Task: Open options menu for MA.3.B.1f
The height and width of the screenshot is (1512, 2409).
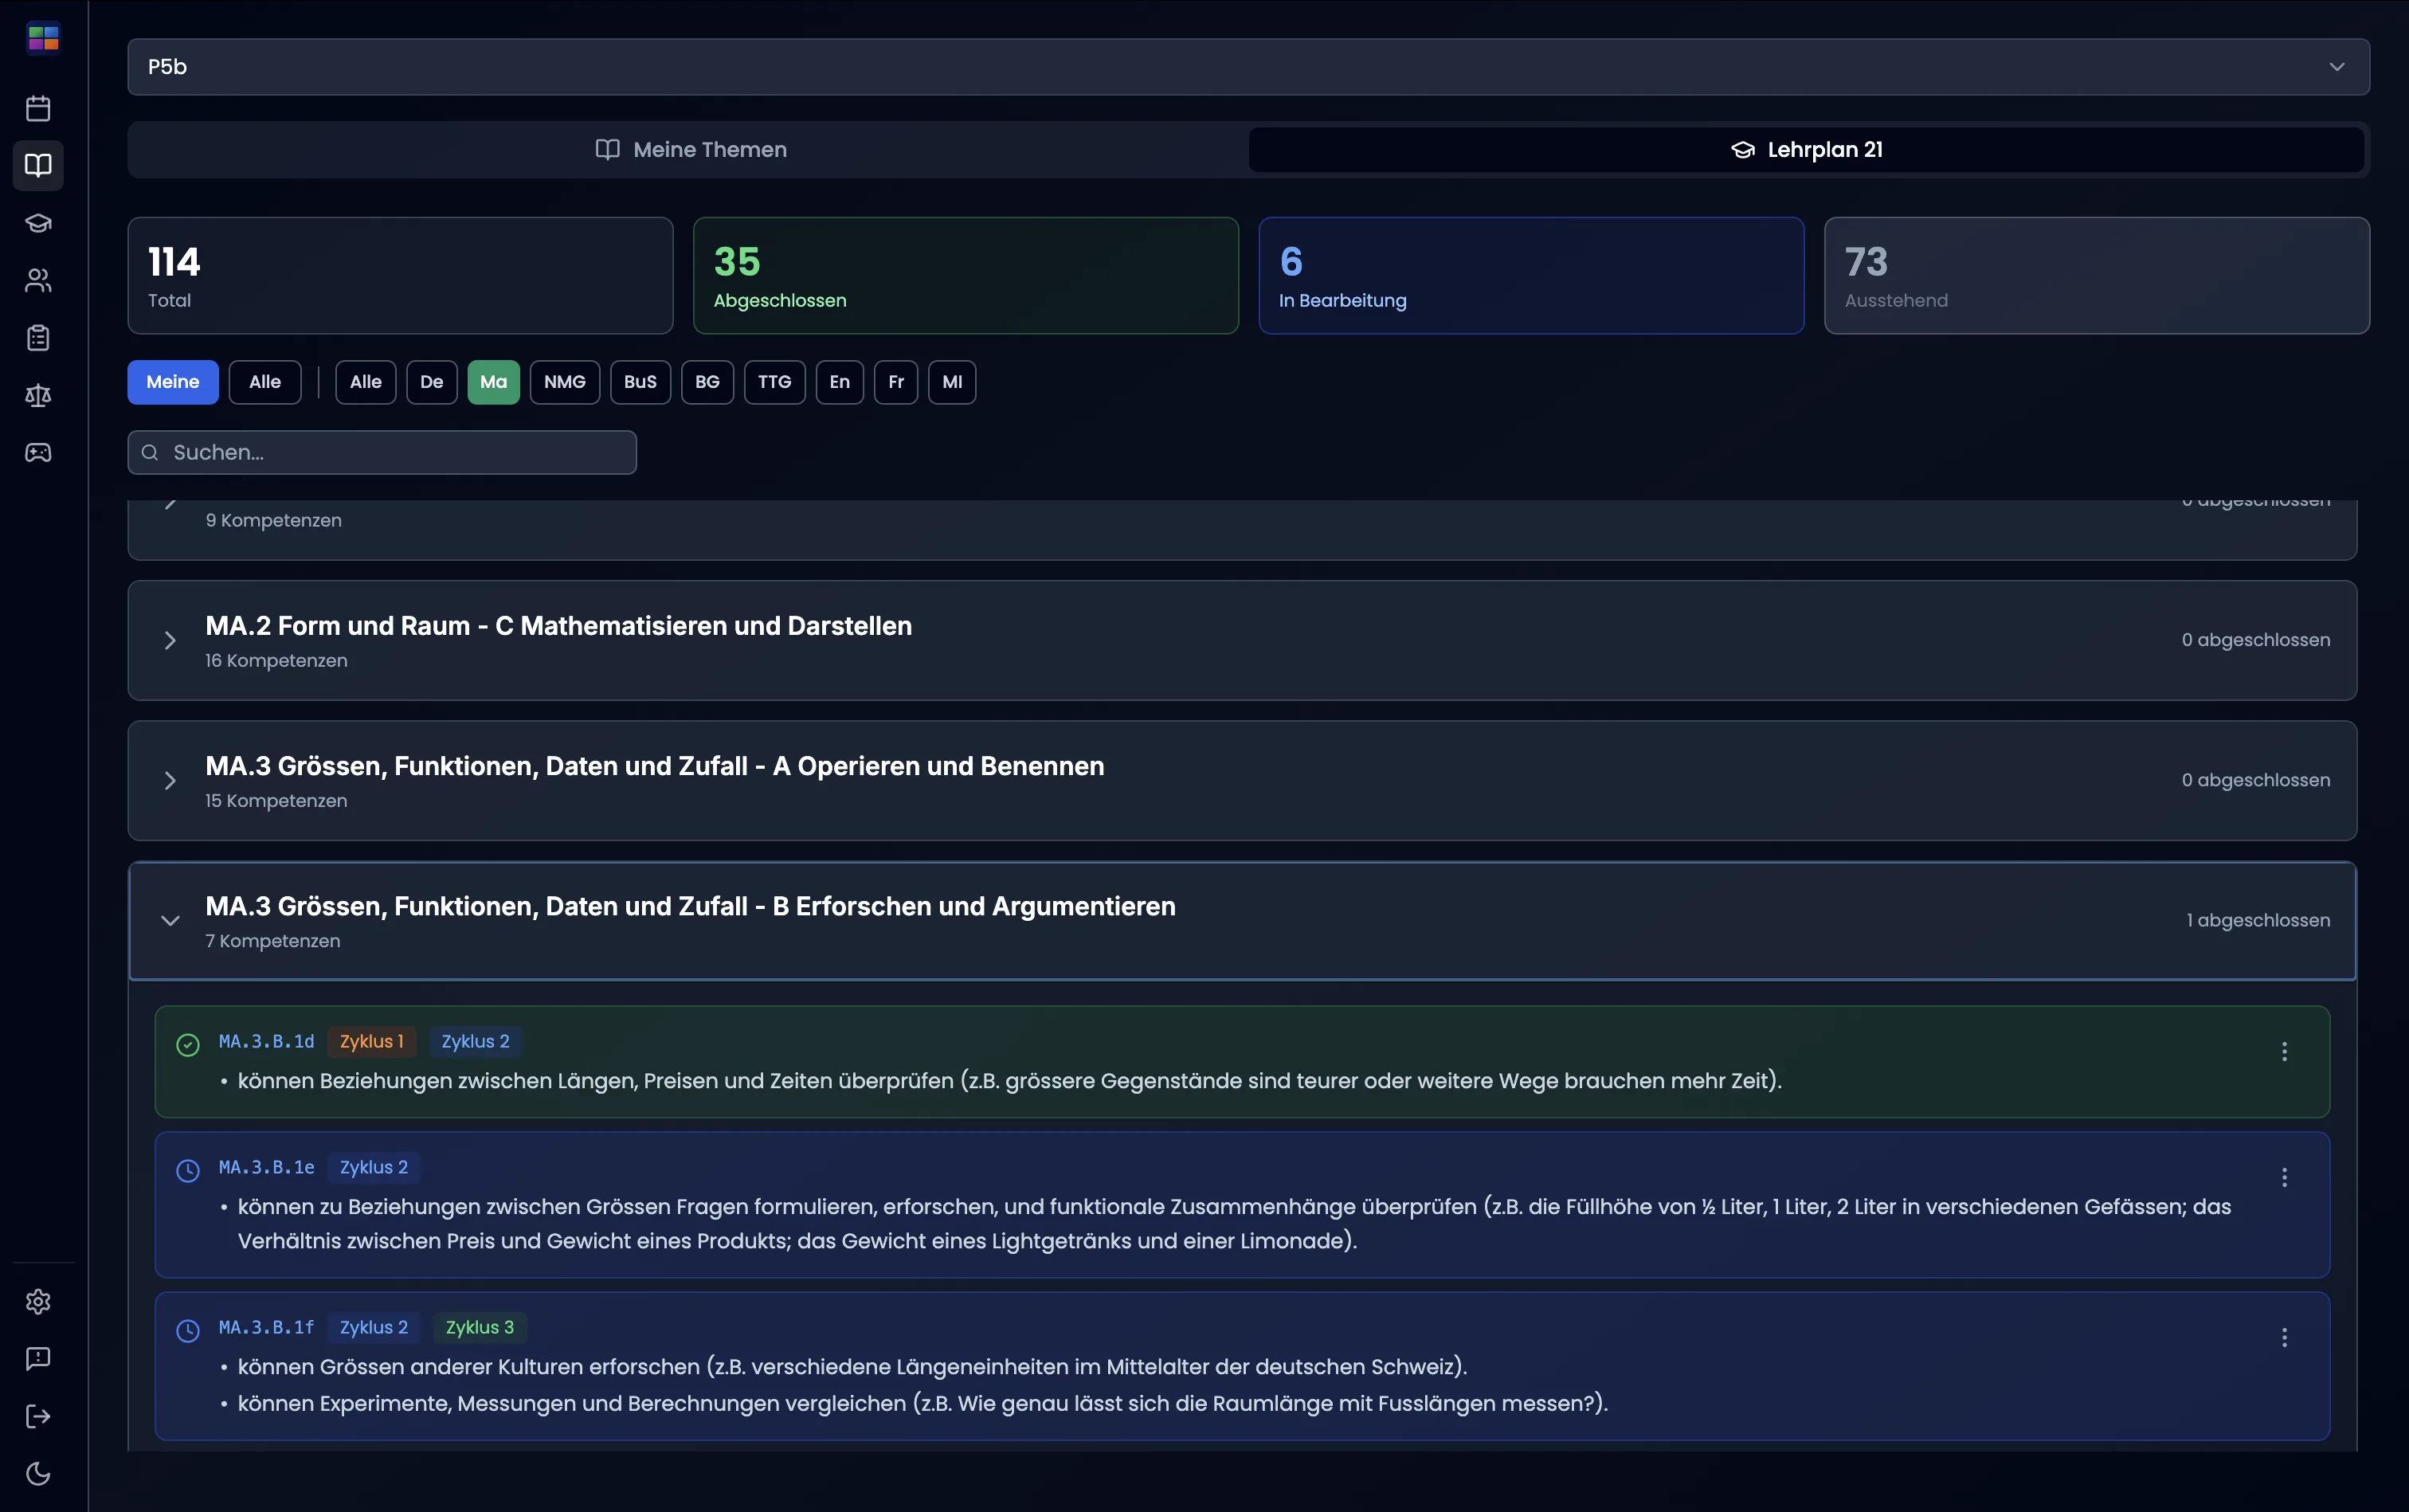Action: point(2284,1337)
